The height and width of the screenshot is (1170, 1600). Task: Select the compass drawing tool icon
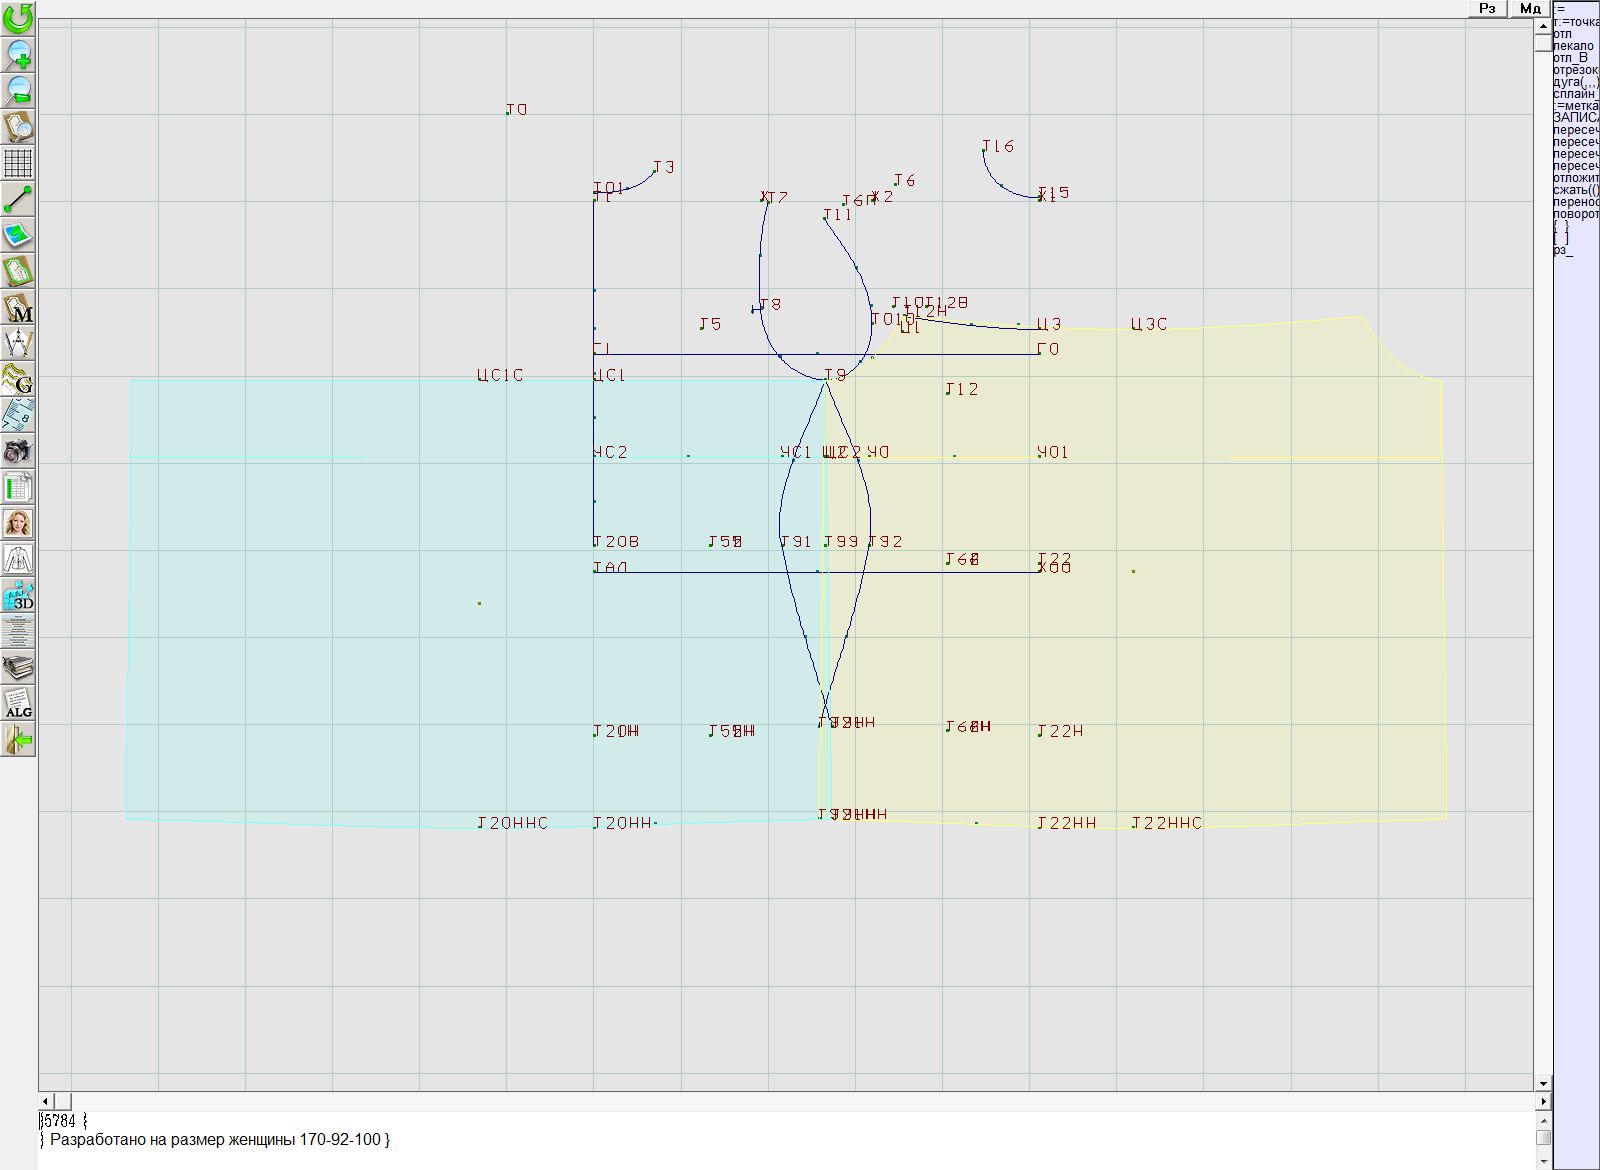click(18, 344)
